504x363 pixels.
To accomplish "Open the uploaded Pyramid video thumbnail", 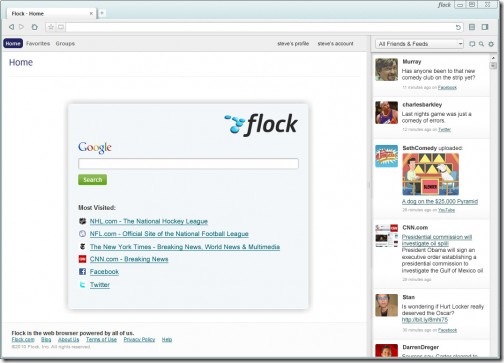I will click(x=430, y=174).
